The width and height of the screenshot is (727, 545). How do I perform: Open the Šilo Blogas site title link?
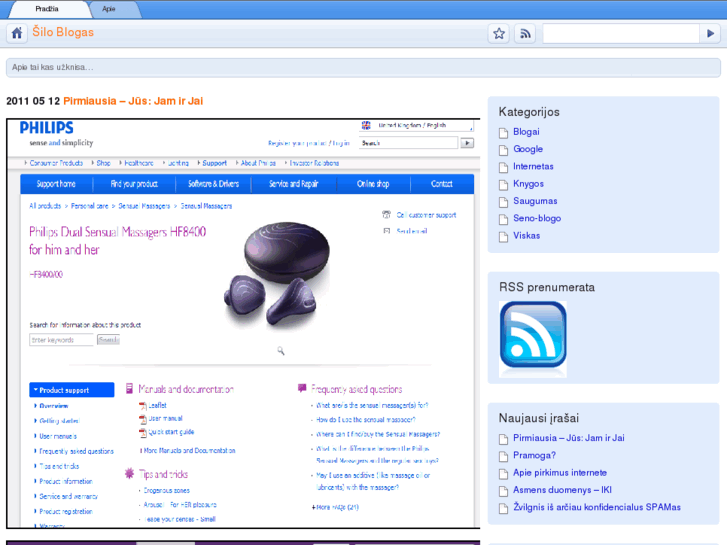tap(63, 32)
